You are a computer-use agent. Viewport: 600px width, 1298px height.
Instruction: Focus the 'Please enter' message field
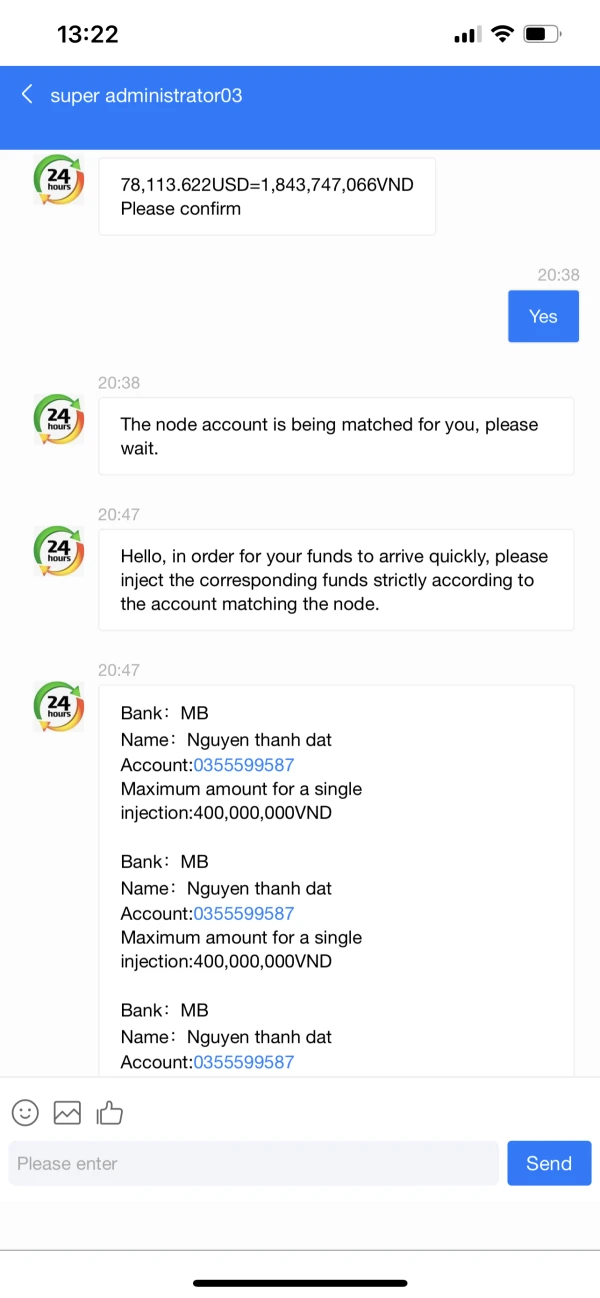(253, 1163)
